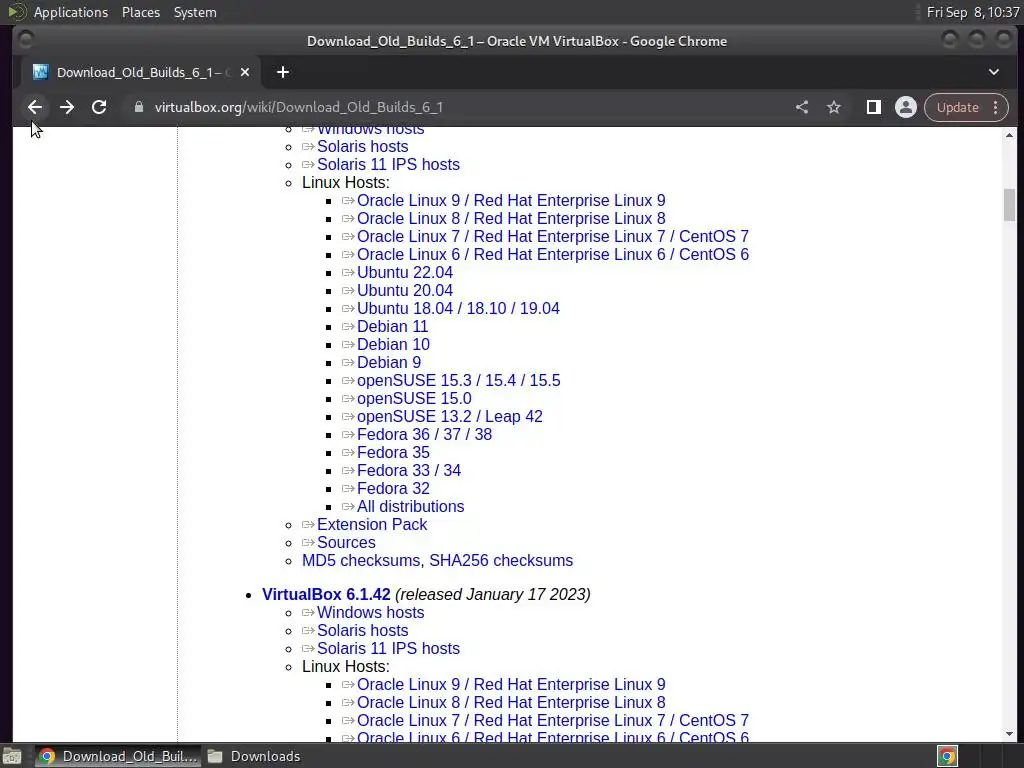
Task: Open openSUSE 13.2 / Leap 42 link
Action: tap(449, 417)
